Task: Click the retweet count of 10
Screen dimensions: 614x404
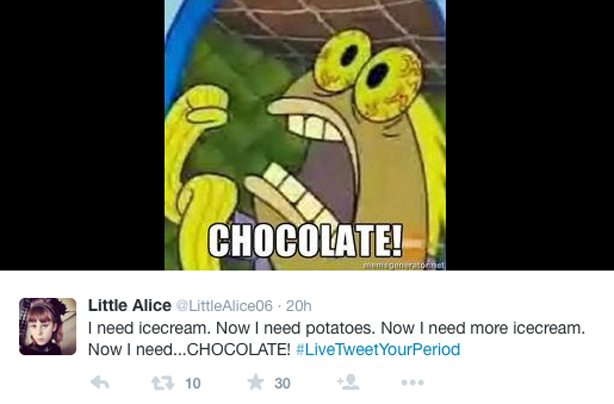Action: 193,383
